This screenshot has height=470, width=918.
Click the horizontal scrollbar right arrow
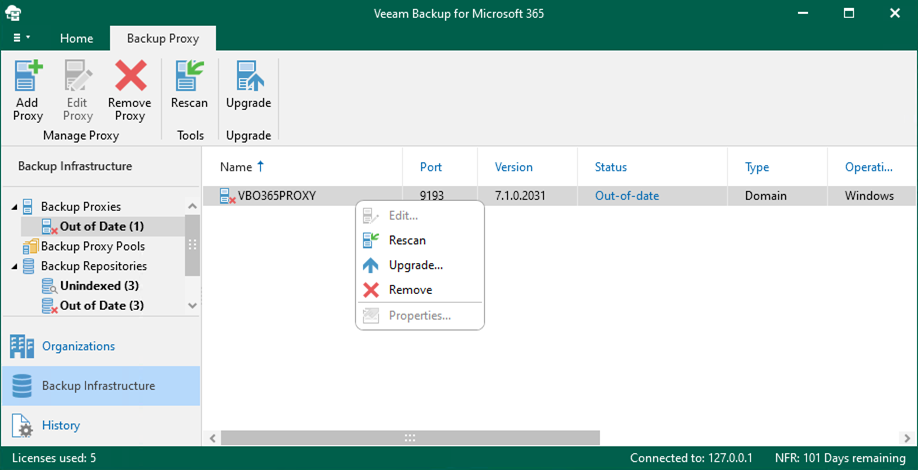907,438
